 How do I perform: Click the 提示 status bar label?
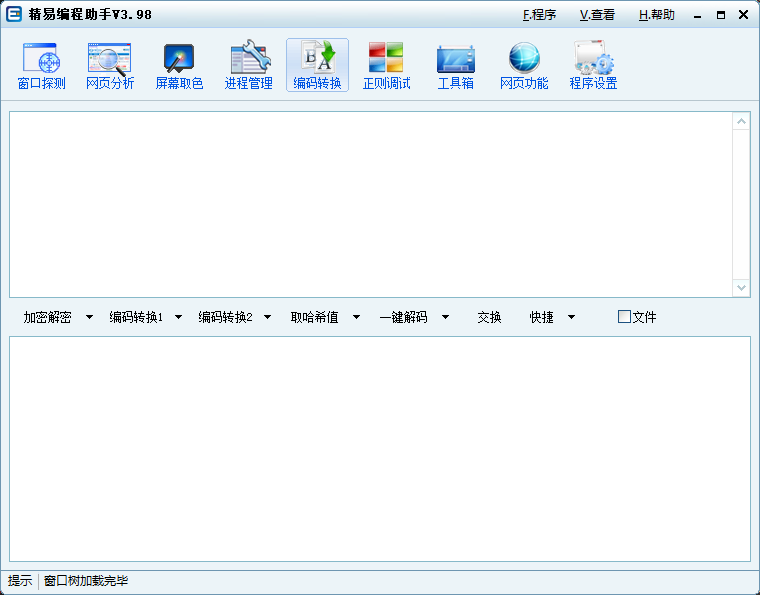20,580
